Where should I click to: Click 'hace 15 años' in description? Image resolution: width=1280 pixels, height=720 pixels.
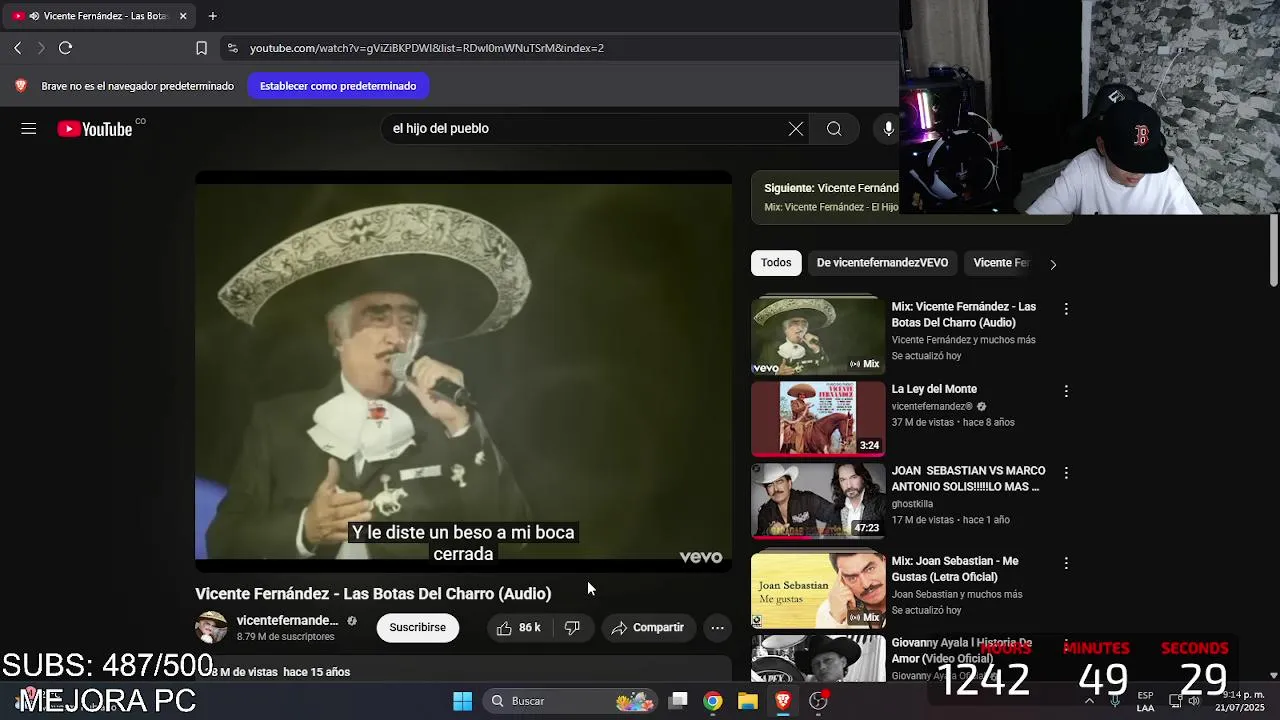click(316, 672)
